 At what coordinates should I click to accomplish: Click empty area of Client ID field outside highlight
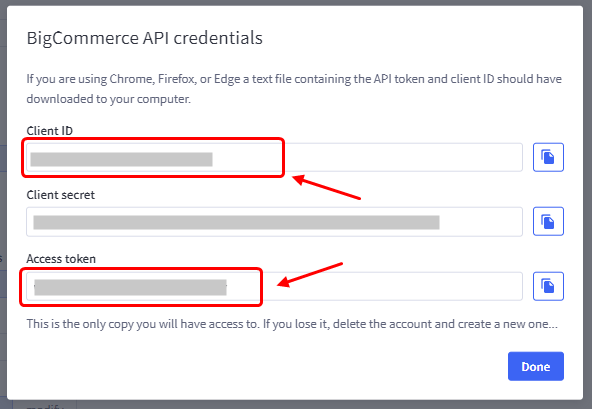pos(403,157)
